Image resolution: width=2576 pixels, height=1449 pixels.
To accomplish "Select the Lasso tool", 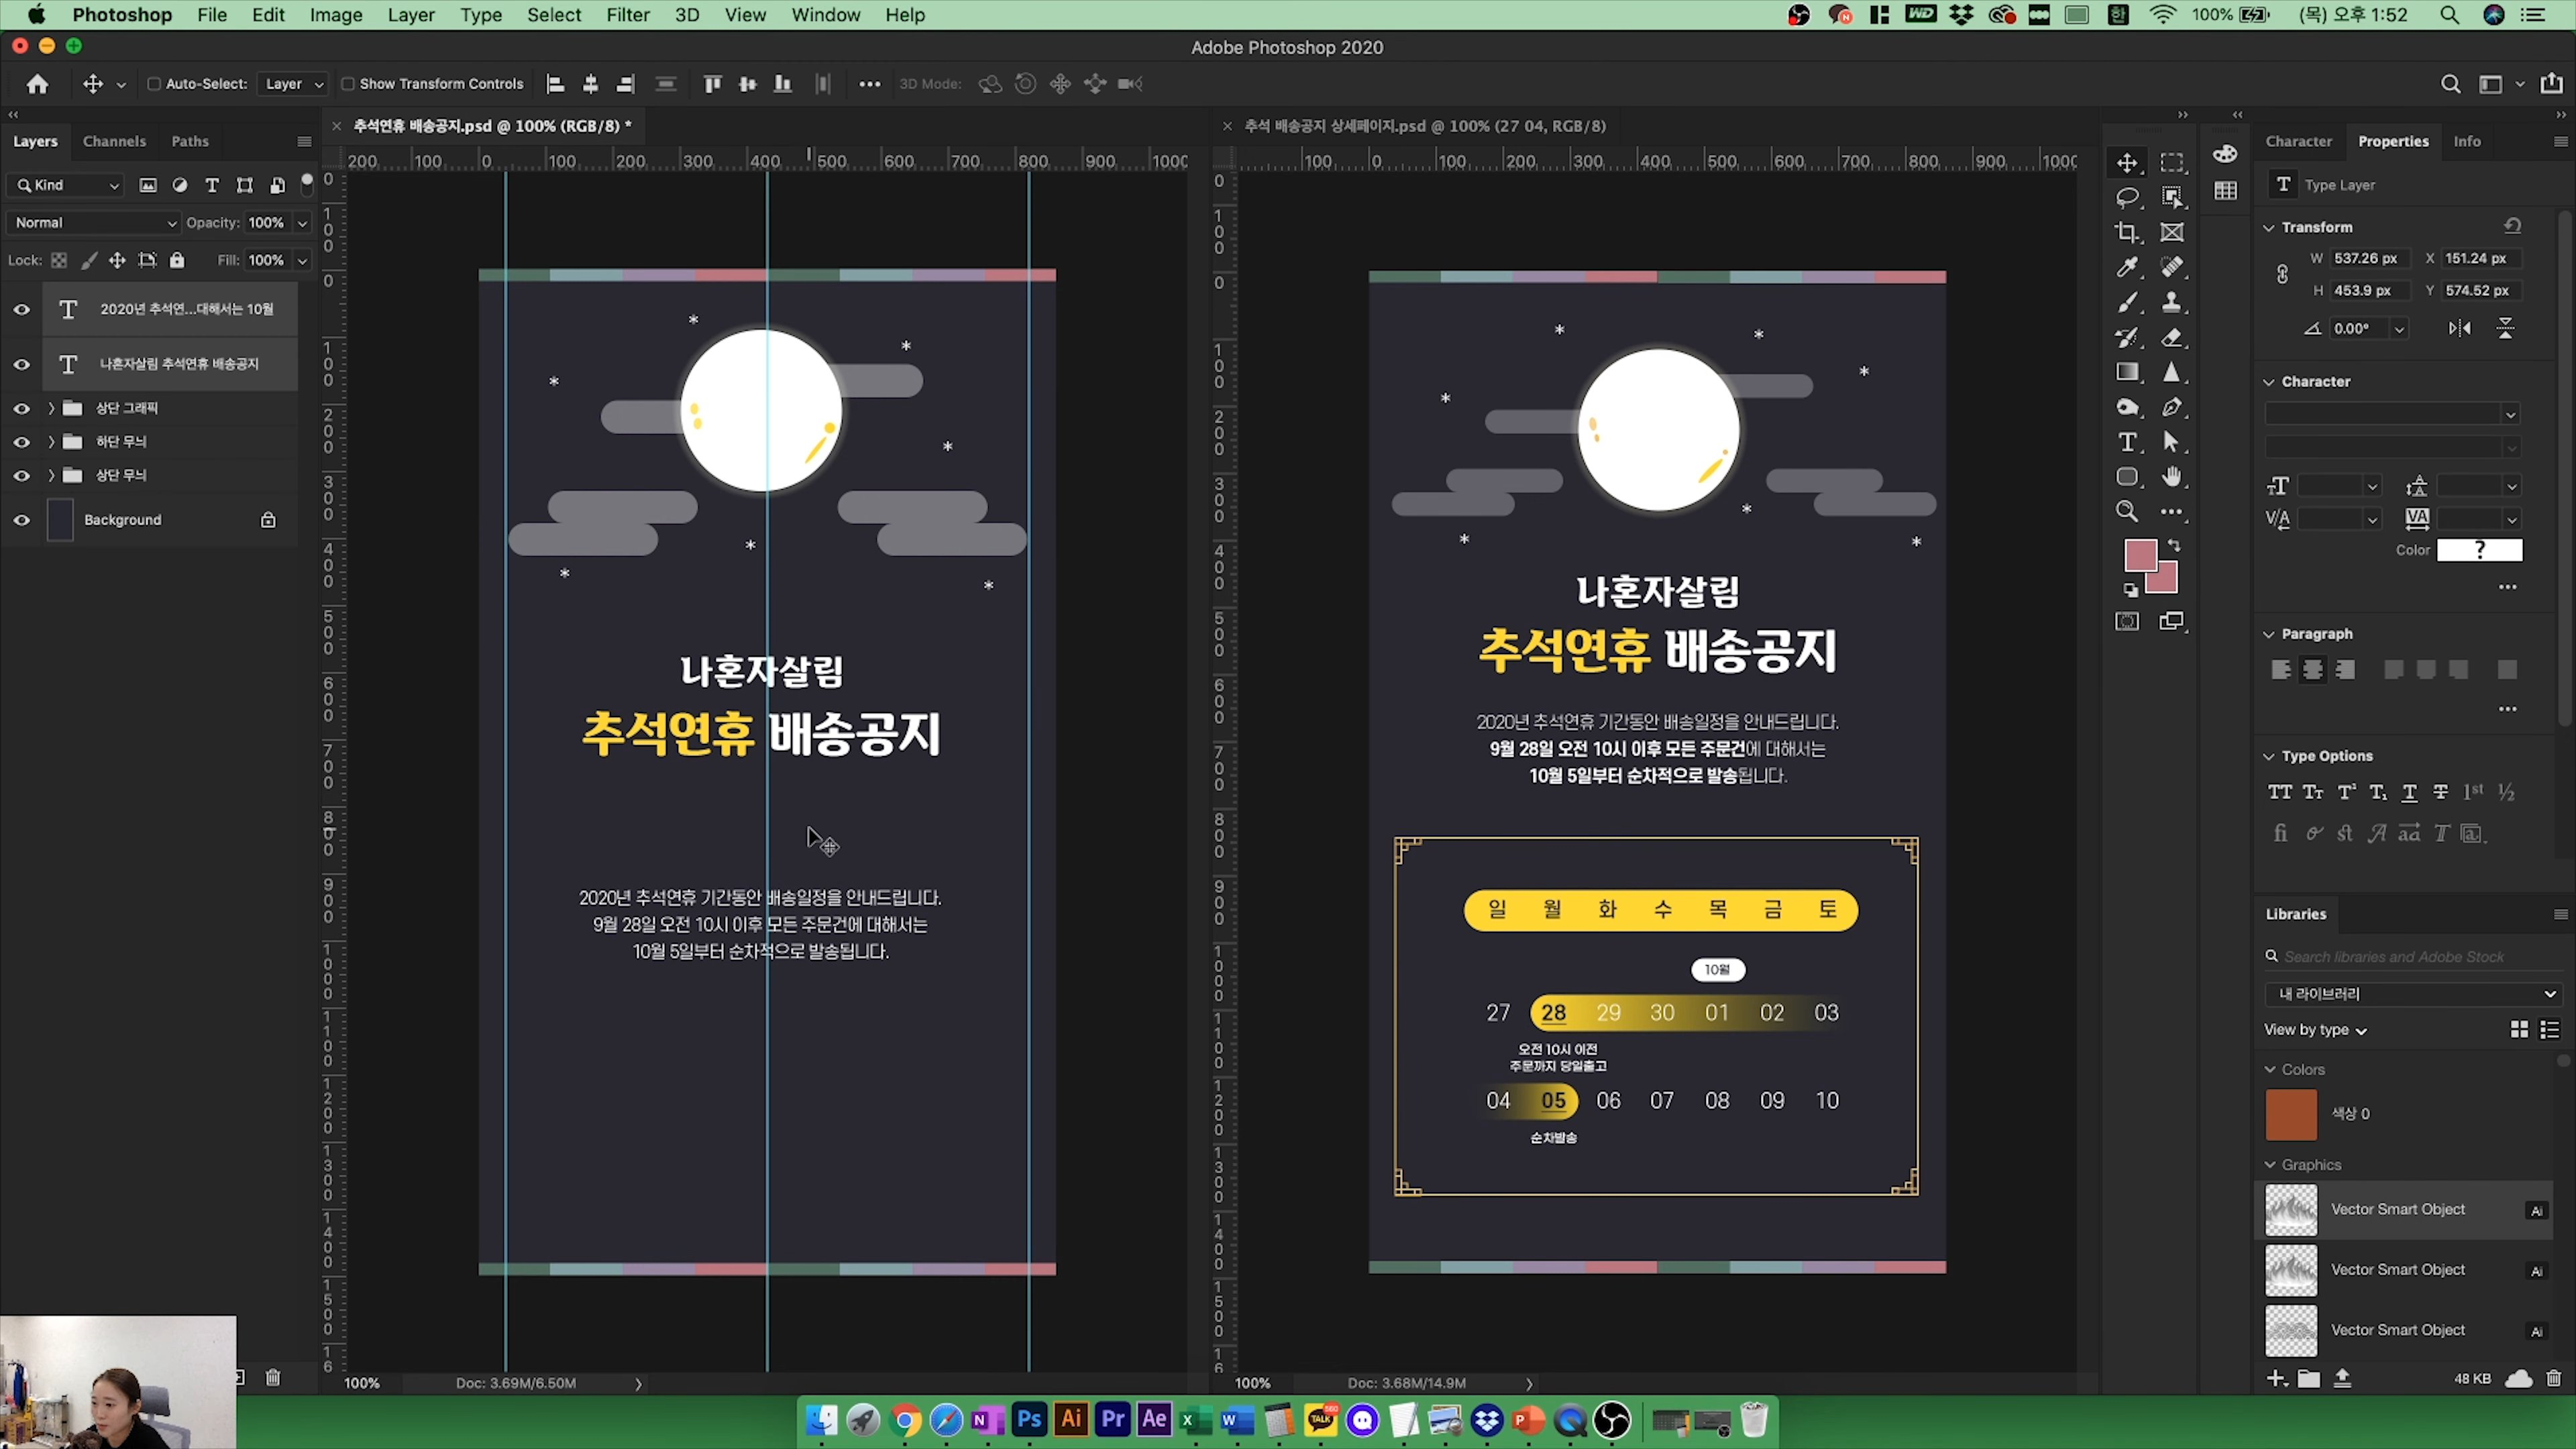I will [x=2127, y=197].
